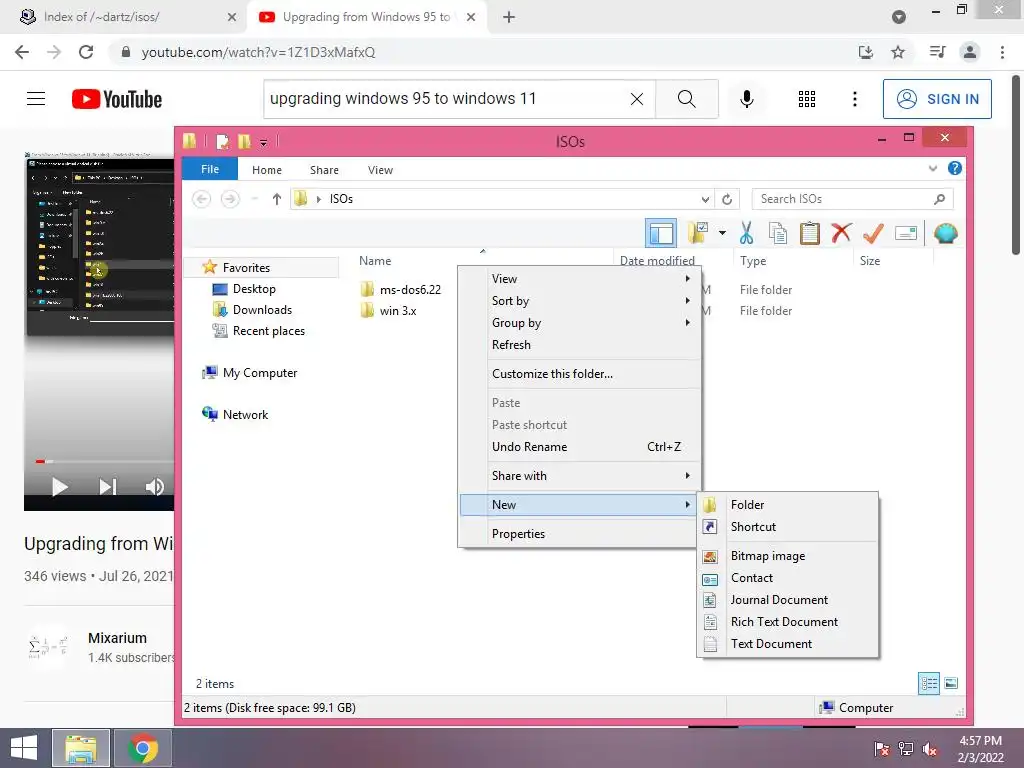Create a new Rich Text Document

click(788, 622)
